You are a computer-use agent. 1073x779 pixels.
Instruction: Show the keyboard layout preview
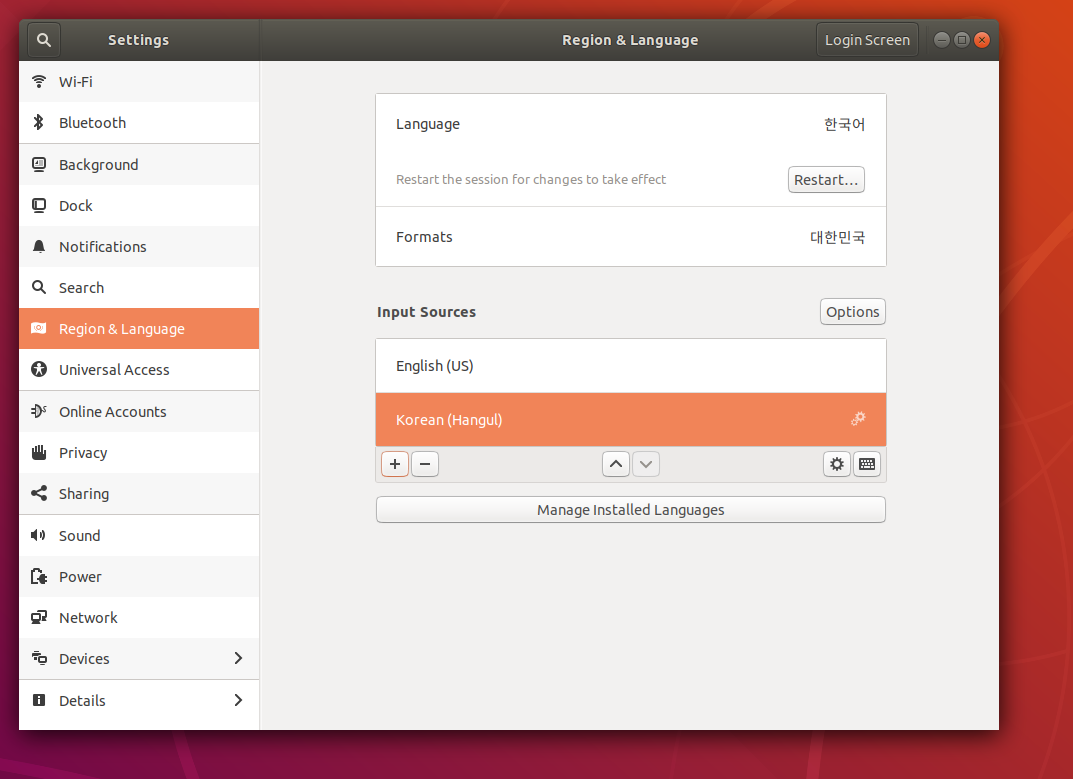pyautogui.click(x=867, y=464)
